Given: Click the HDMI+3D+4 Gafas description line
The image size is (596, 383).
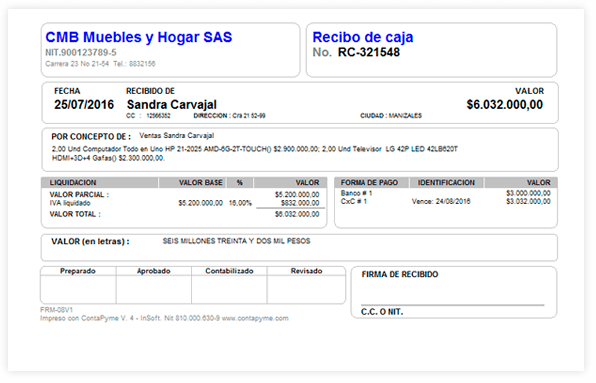Looking at the screenshot, I should (x=108, y=158).
